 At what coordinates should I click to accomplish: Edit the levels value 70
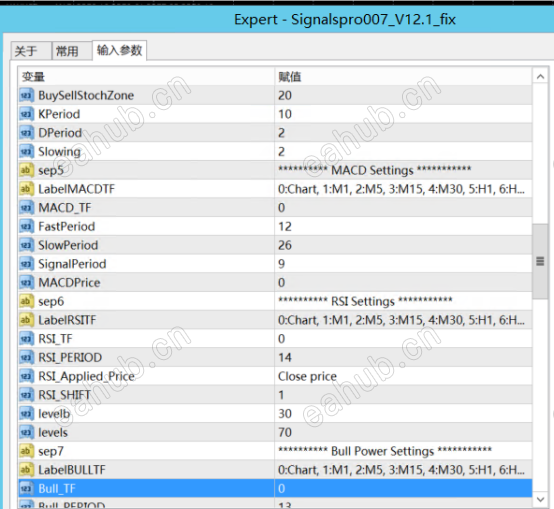(x=403, y=432)
